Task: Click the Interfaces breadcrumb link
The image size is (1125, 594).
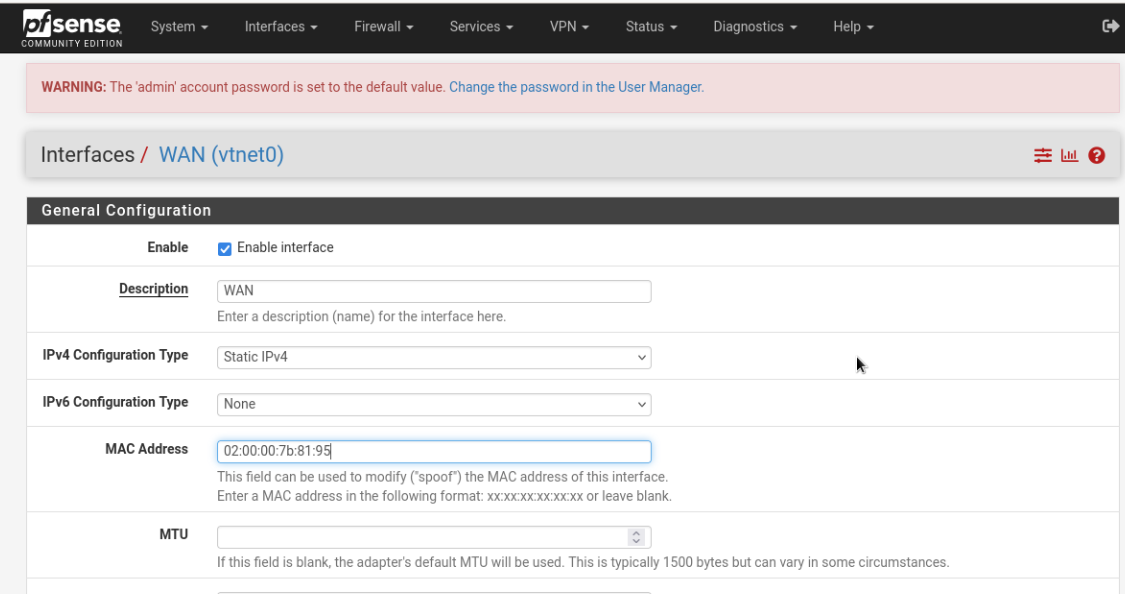Action: pyautogui.click(x=87, y=155)
